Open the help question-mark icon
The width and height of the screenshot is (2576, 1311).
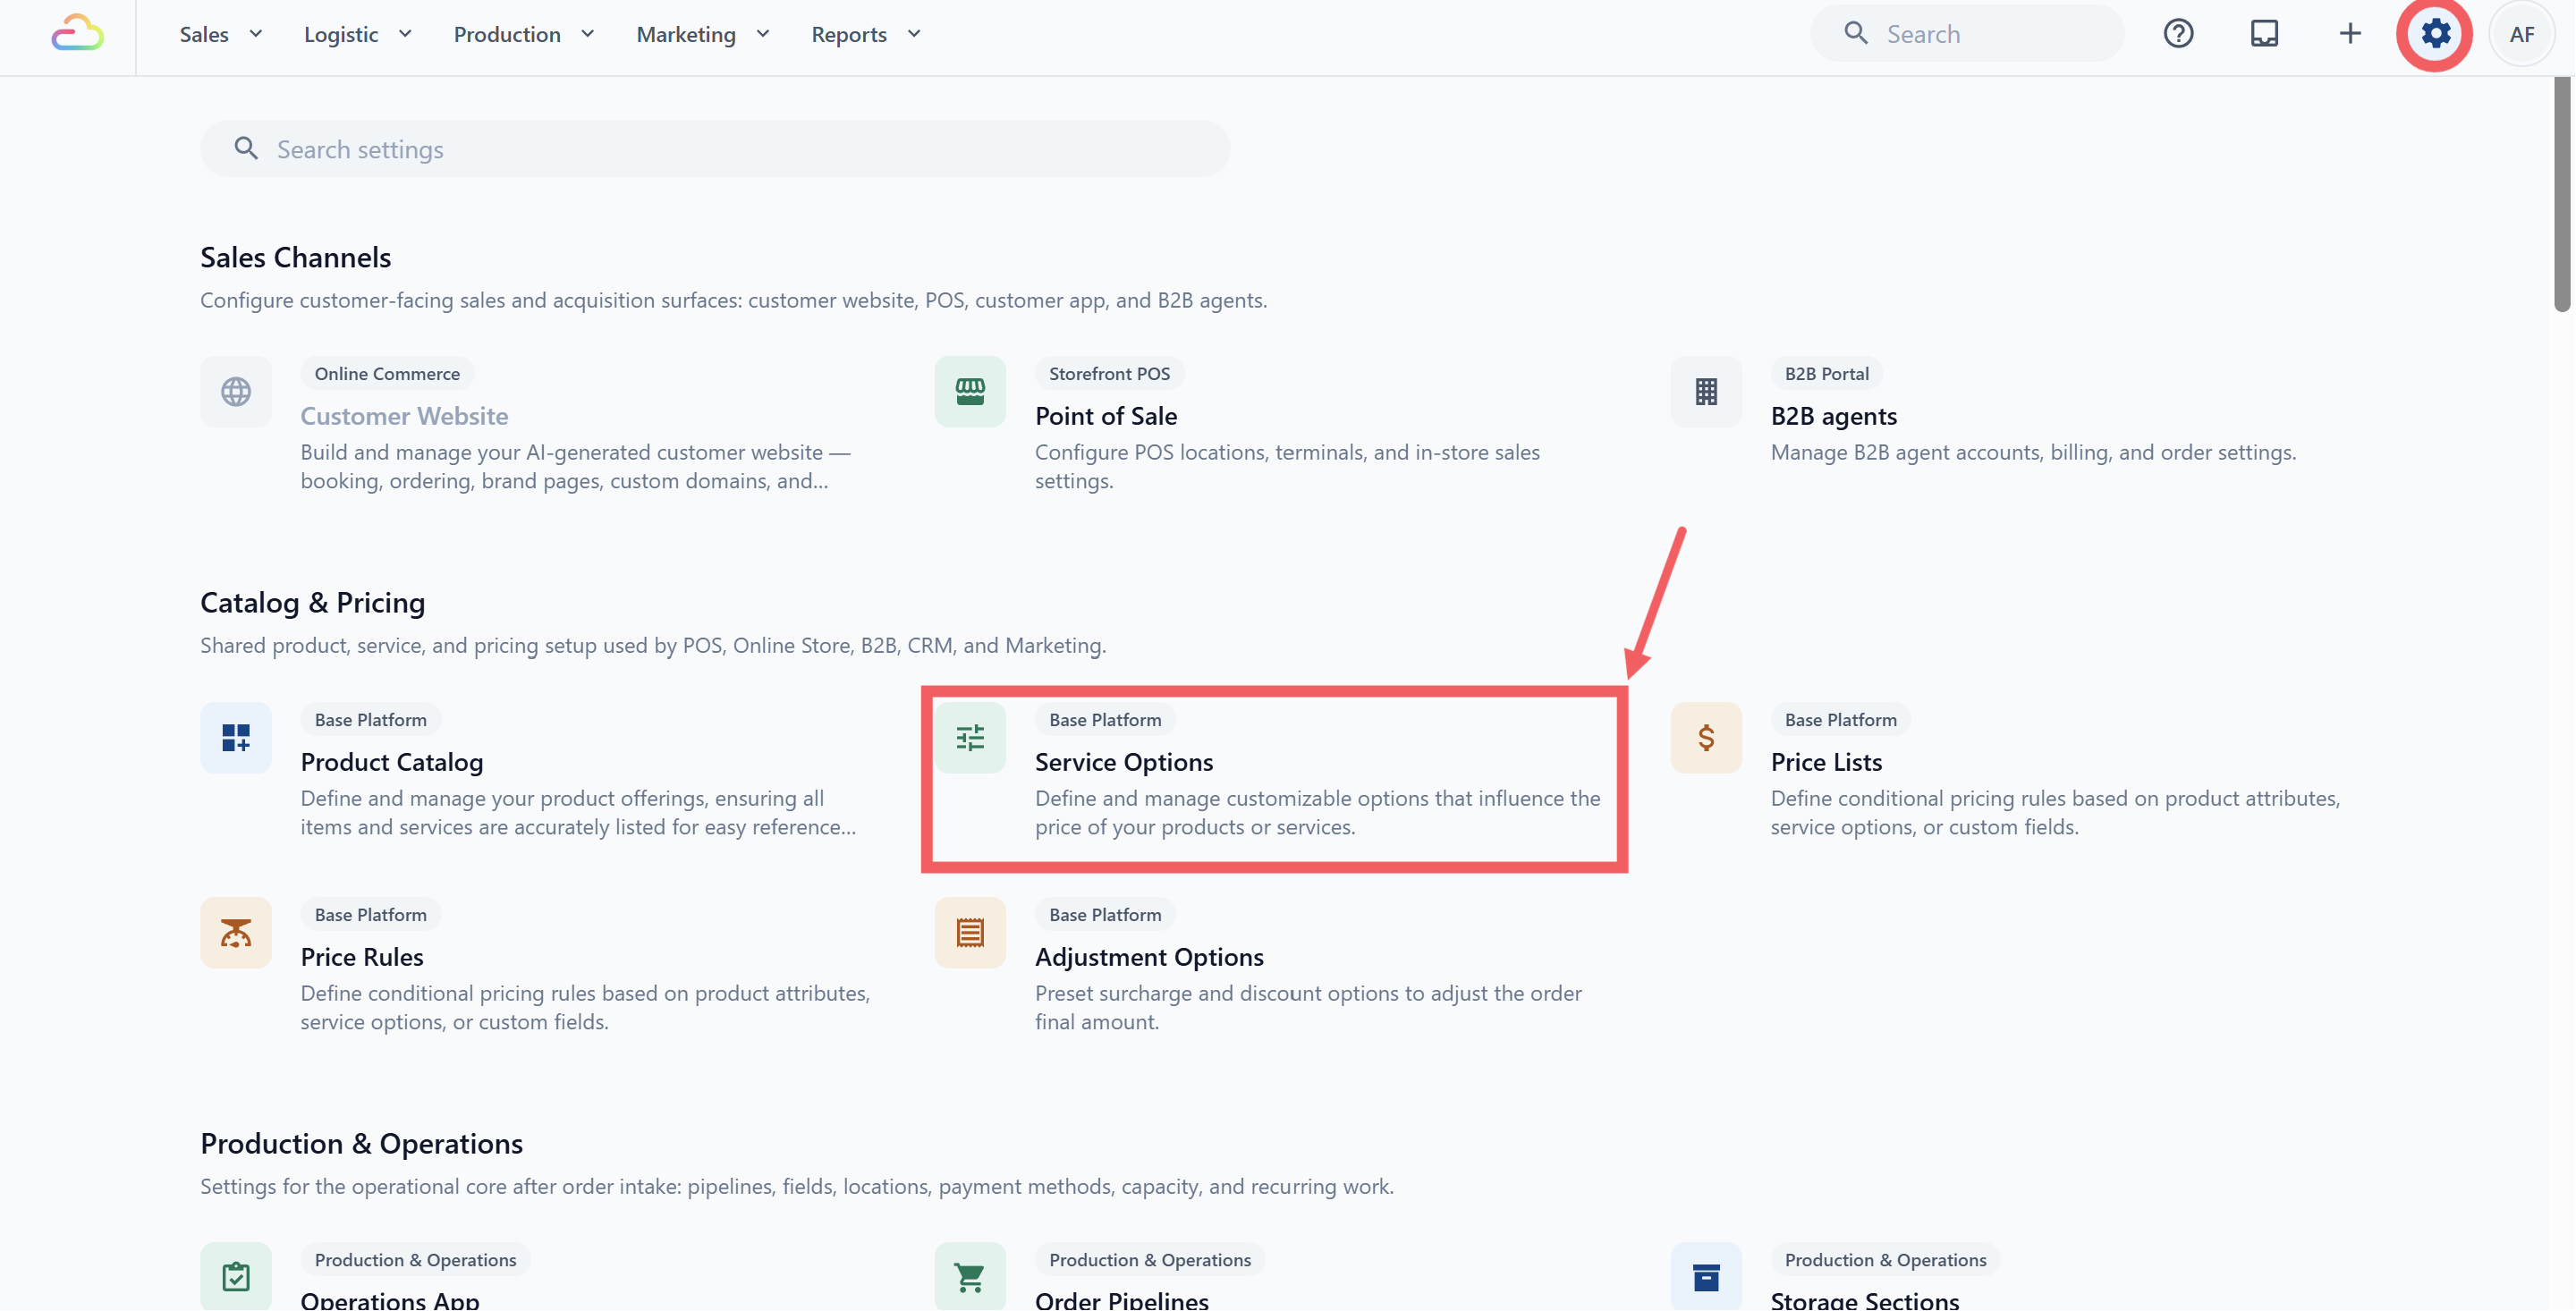pyautogui.click(x=2178, y=34)
